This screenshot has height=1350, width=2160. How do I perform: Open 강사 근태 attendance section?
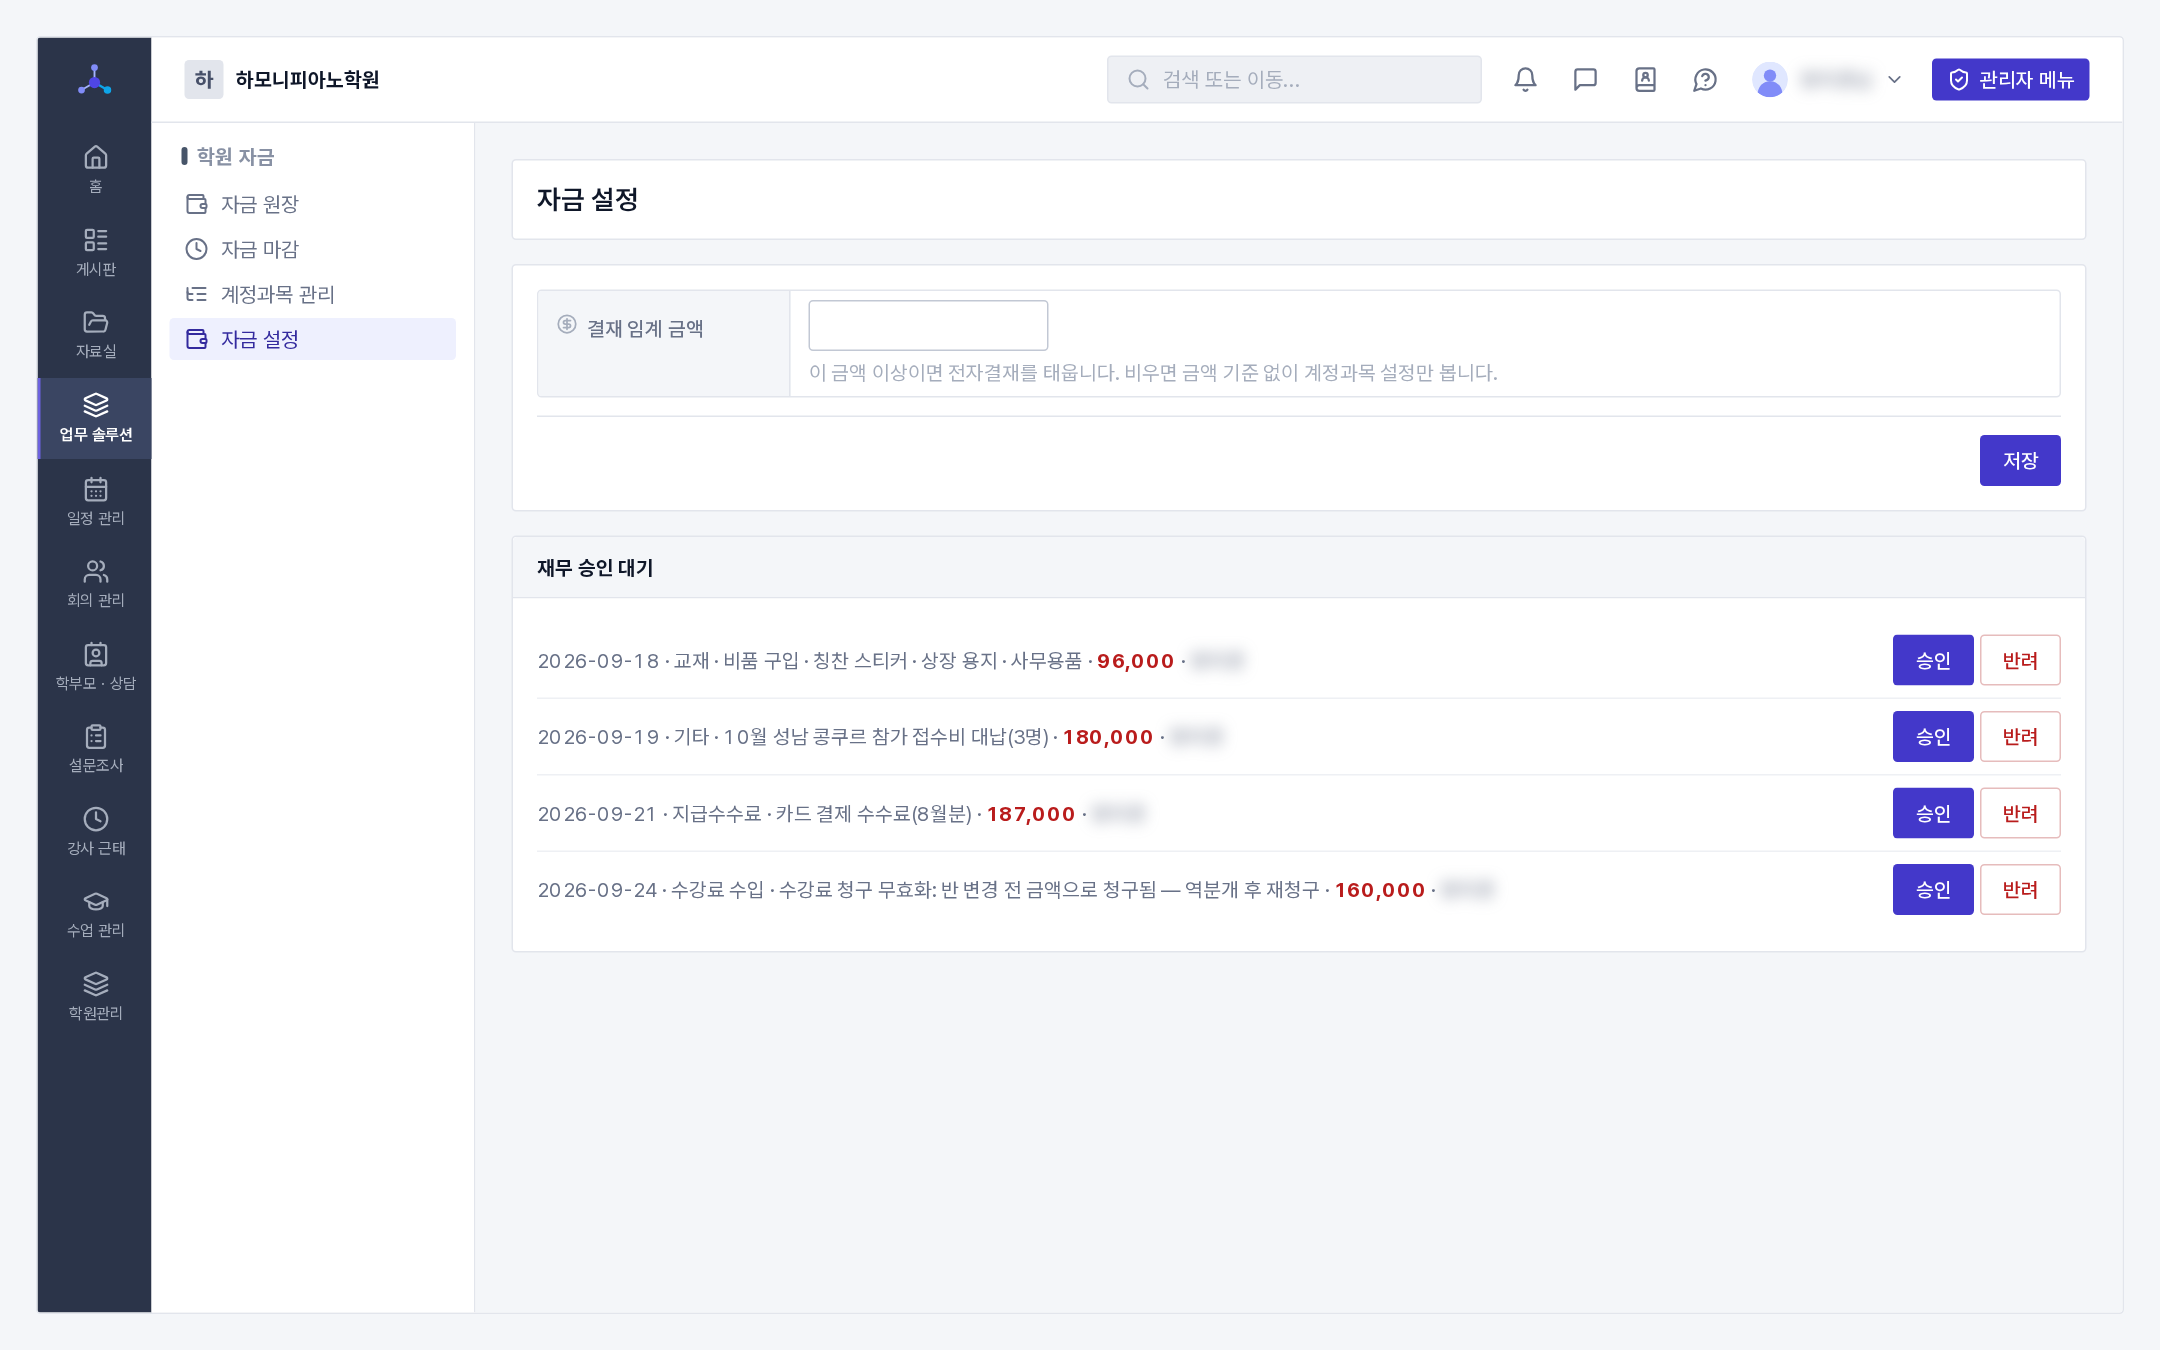pyautogui.click(x=95, y=831)
